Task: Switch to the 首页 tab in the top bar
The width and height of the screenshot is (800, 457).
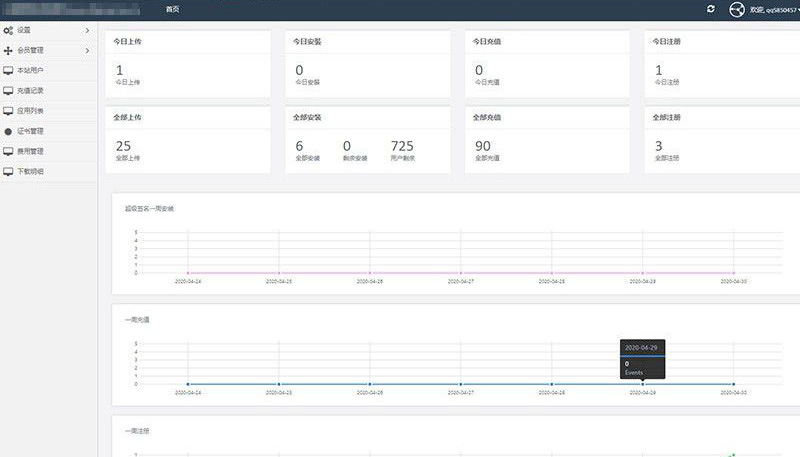Action: click(x=173, y=9)
